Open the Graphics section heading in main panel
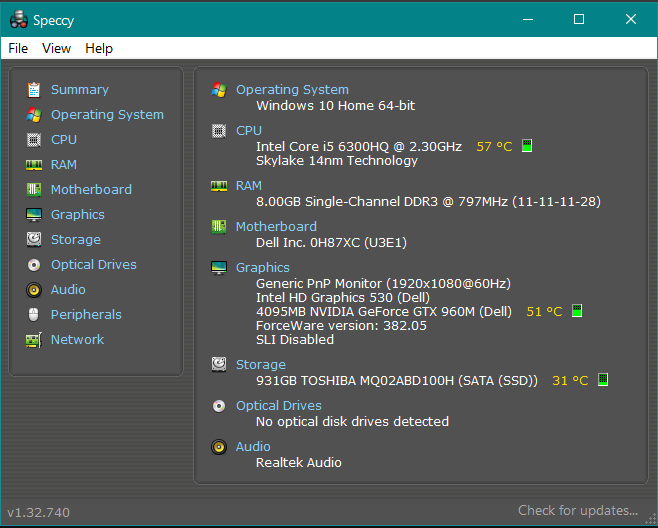Image resolution: width=658 pixels, height=528 pixels. pos(262,268)
